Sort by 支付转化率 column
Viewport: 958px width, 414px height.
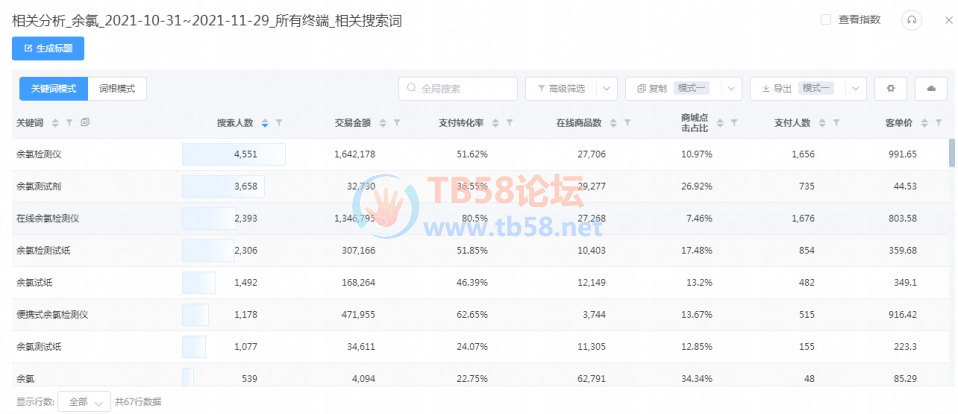tap(495, 123)
